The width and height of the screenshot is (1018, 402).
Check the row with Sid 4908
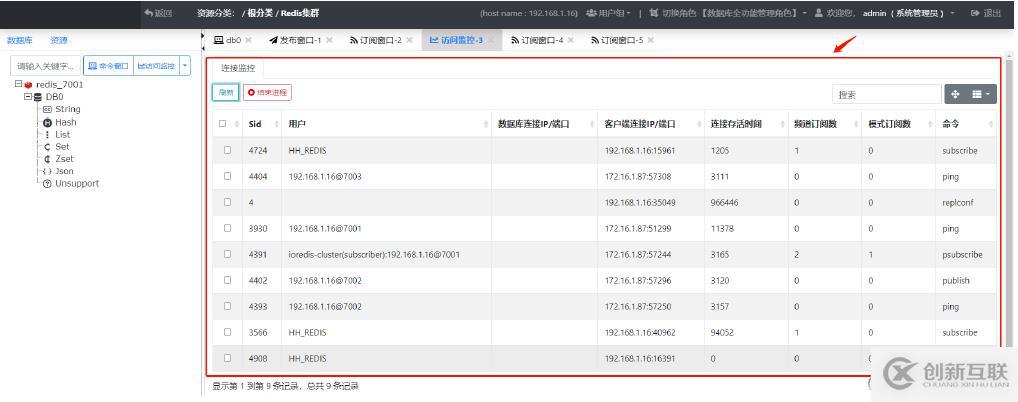point(227,358)
